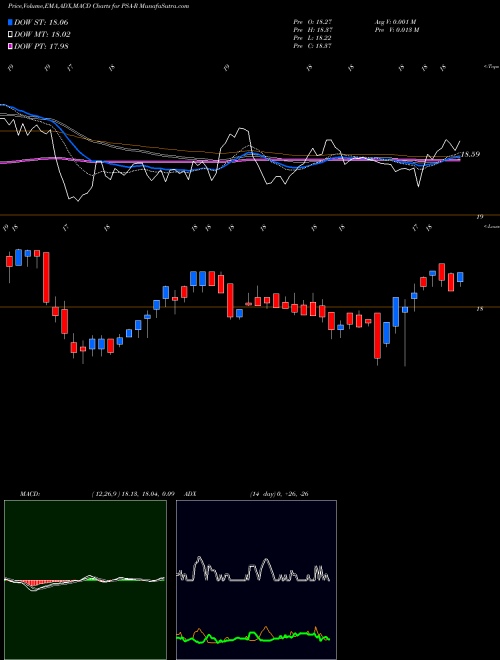Click the blue swatch beside DOW ST
Screen dimensions: 500x660
coord(10,22)
